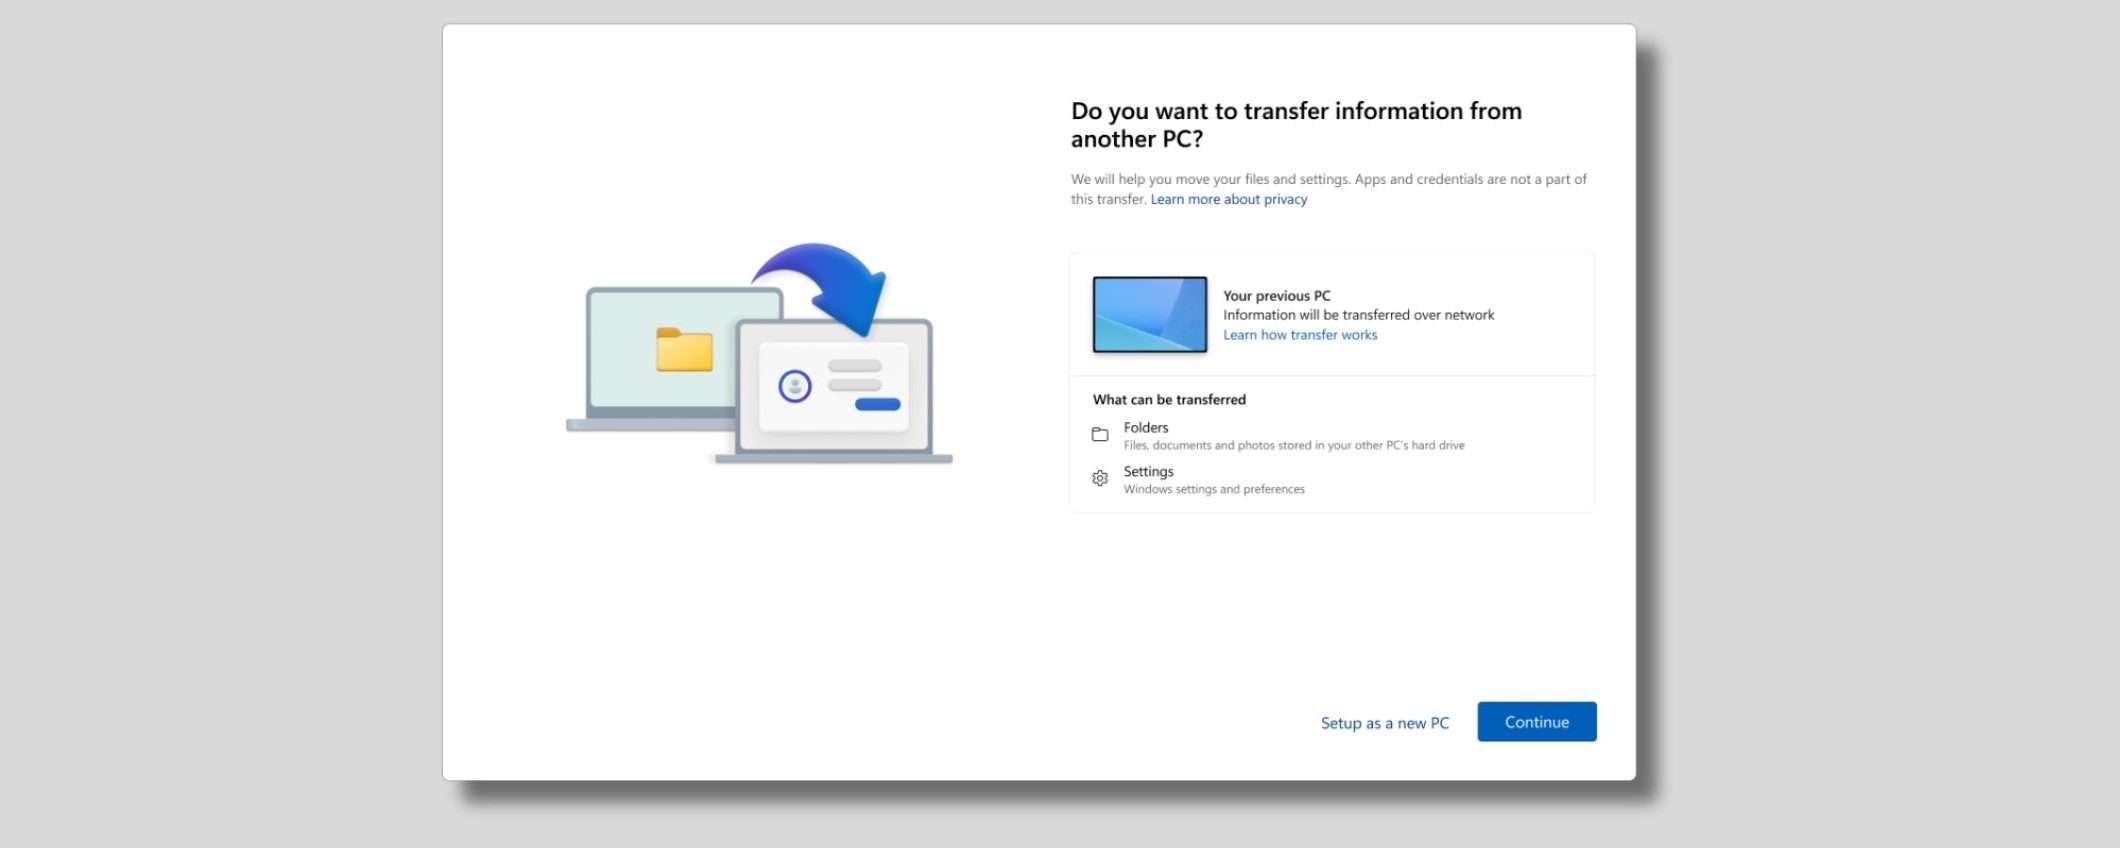Open the Learn more about privacy link

1228,199
